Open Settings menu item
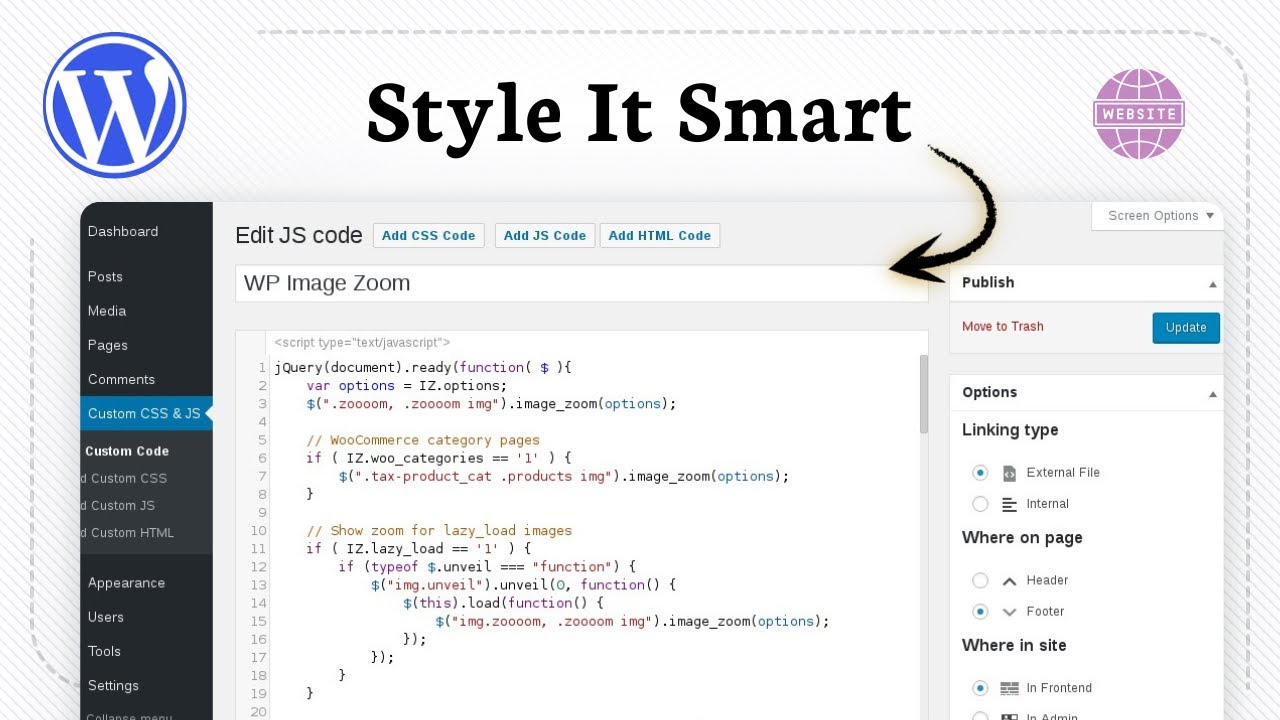1280x720 pixels. 113,685
